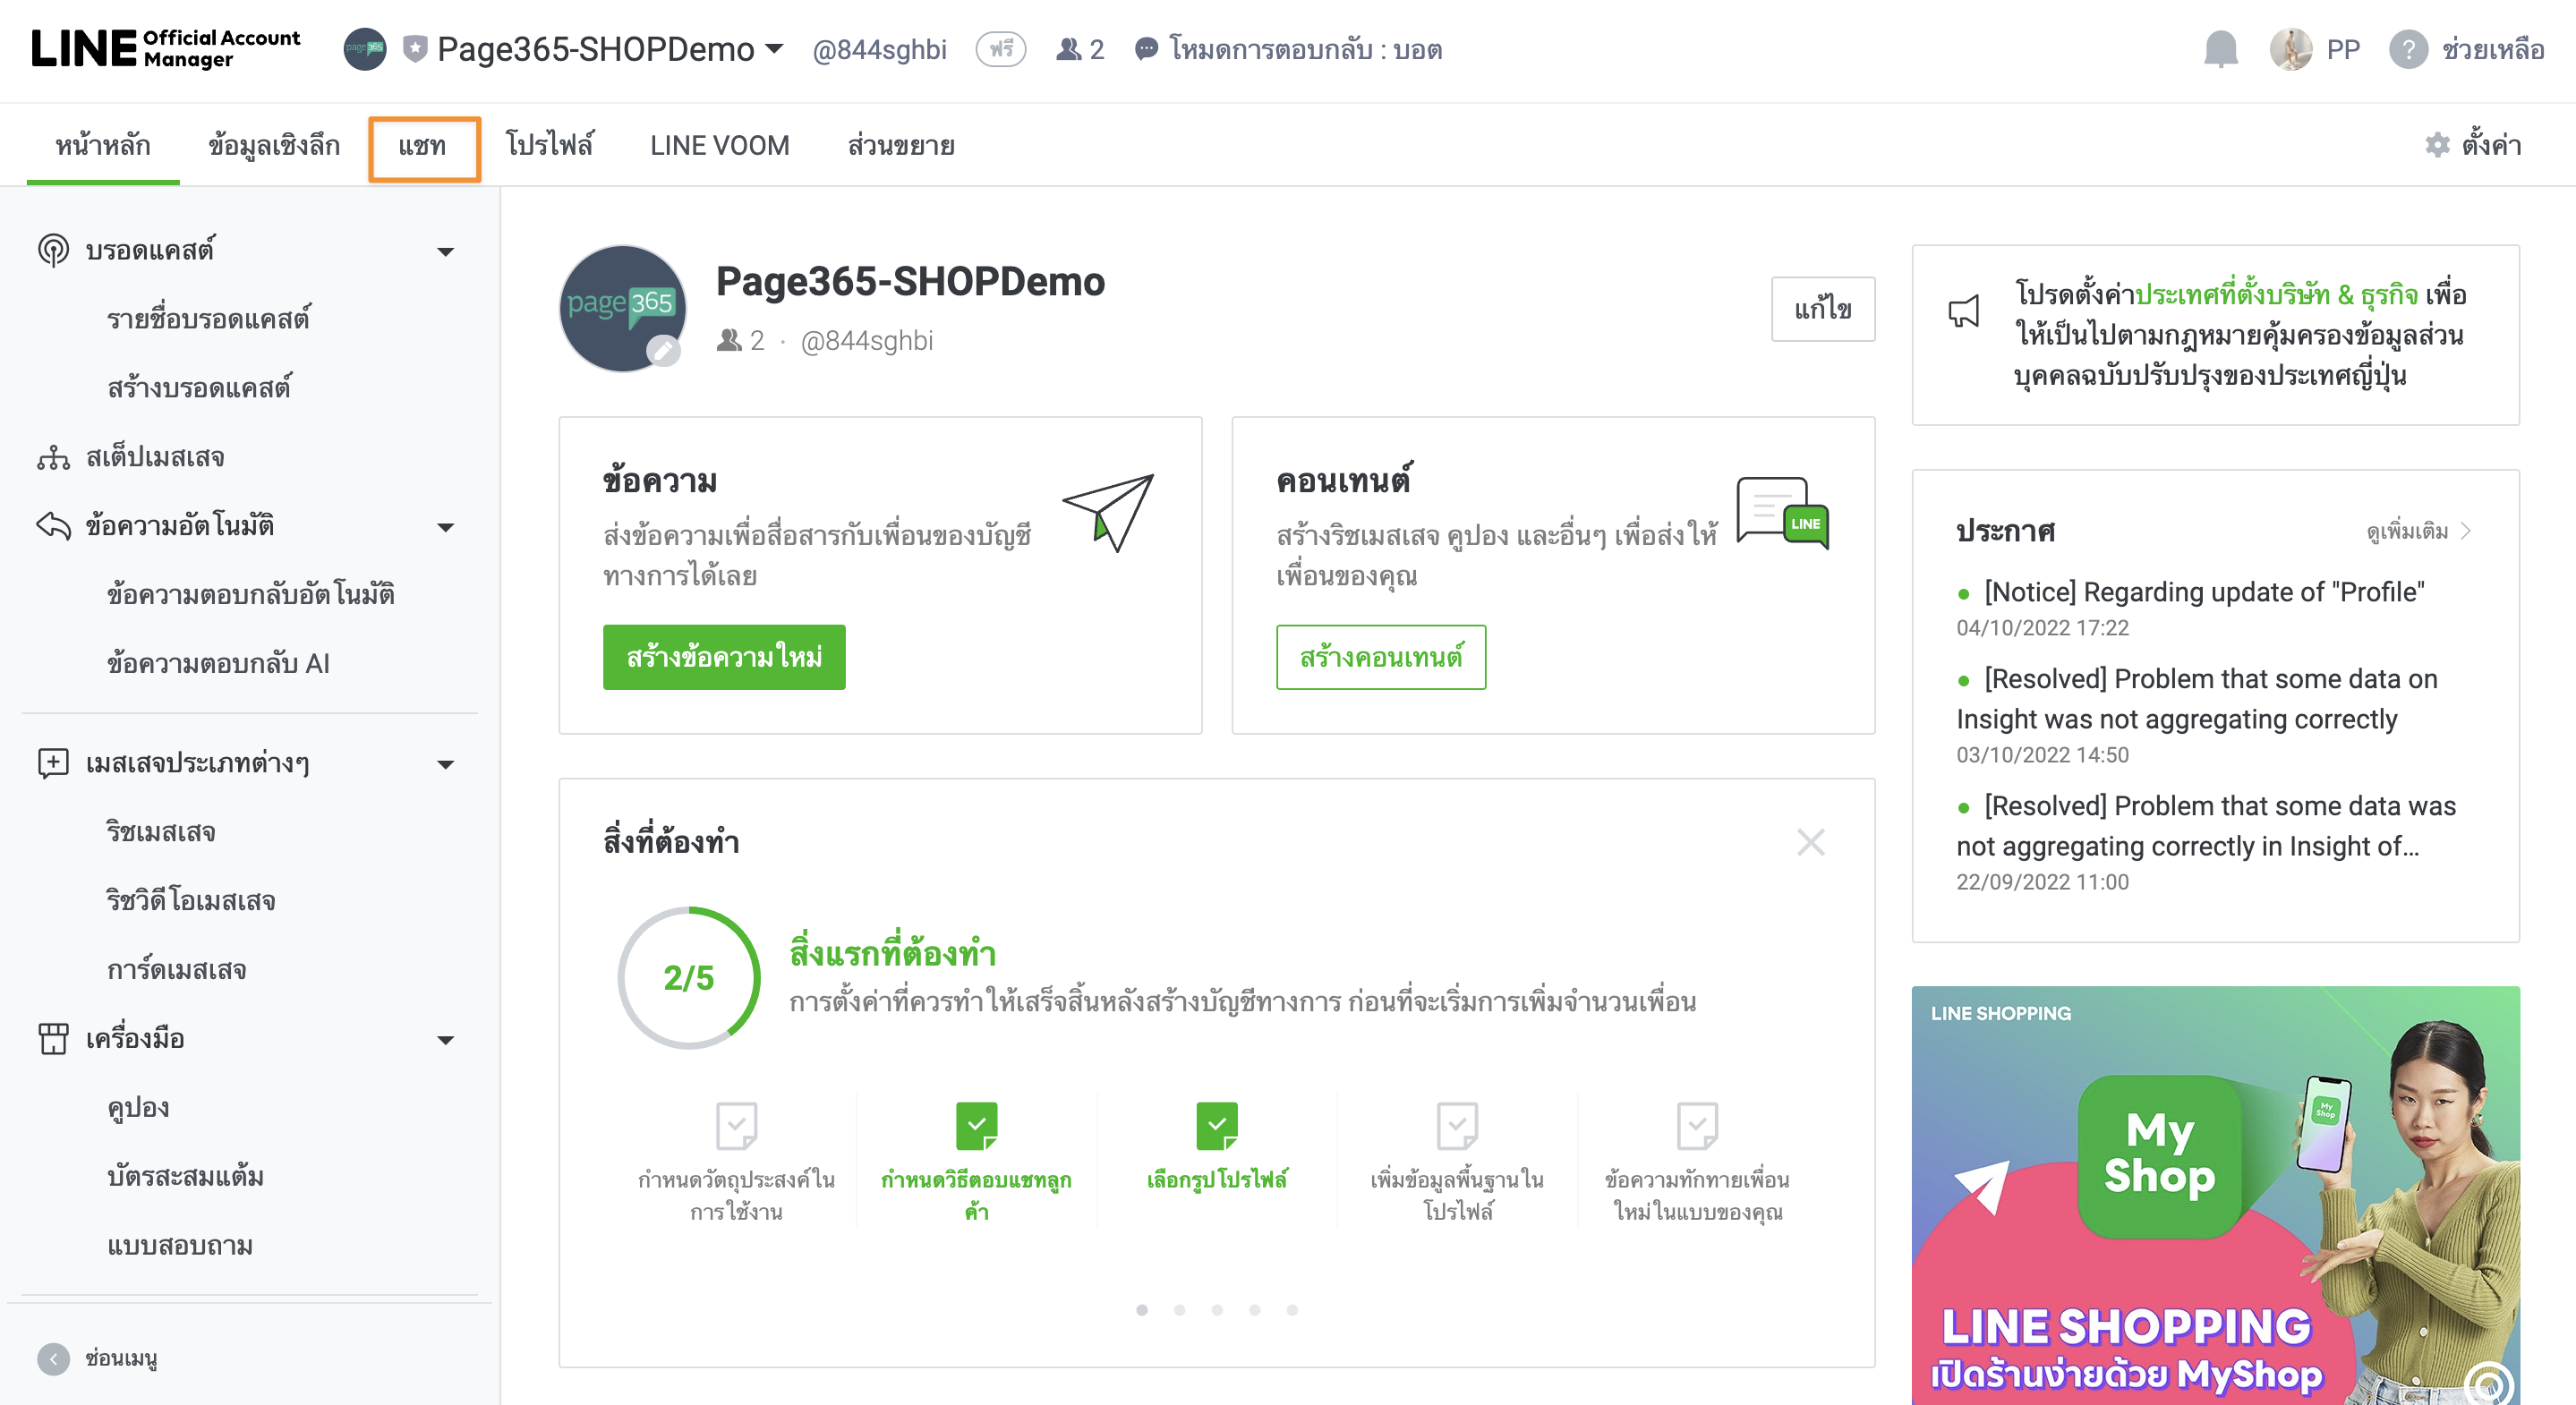Viewport: 2576px width, 1405px height.
Task: Open ริชวิดีโอเมสเสจ in sidebar
Action: click(x=191, y=901)
